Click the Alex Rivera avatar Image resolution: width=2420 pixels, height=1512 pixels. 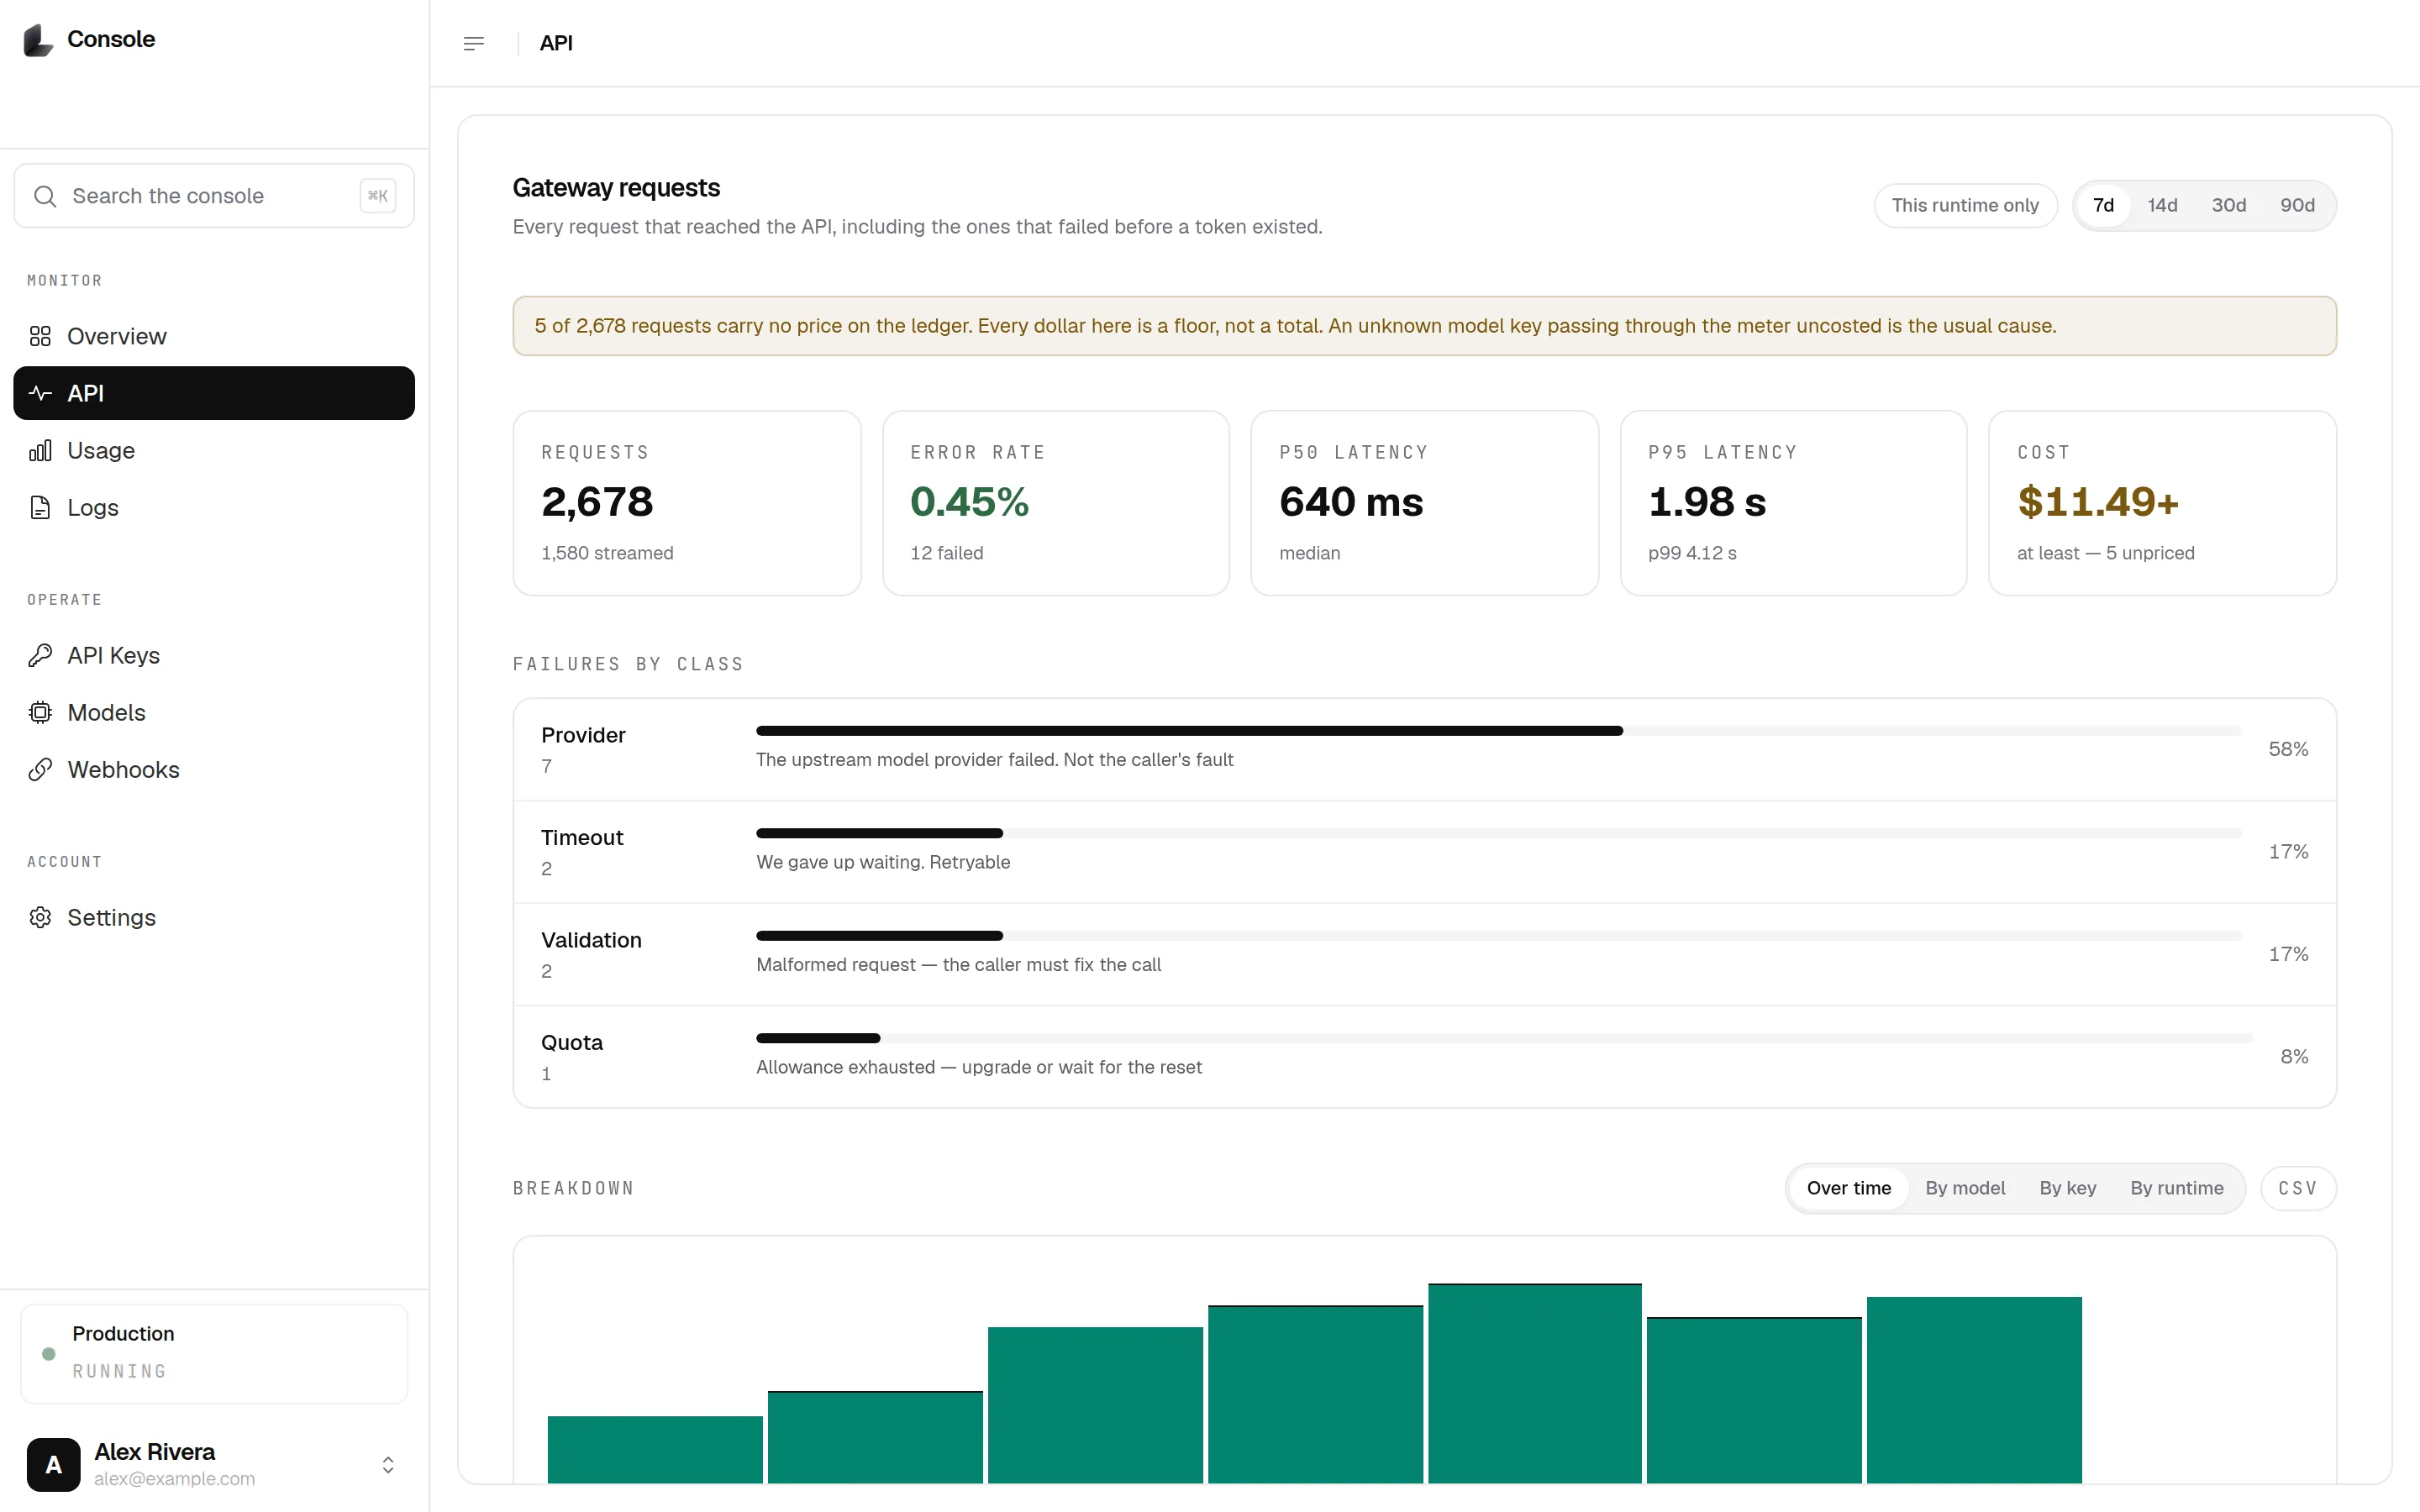[x=53, y=1464]
